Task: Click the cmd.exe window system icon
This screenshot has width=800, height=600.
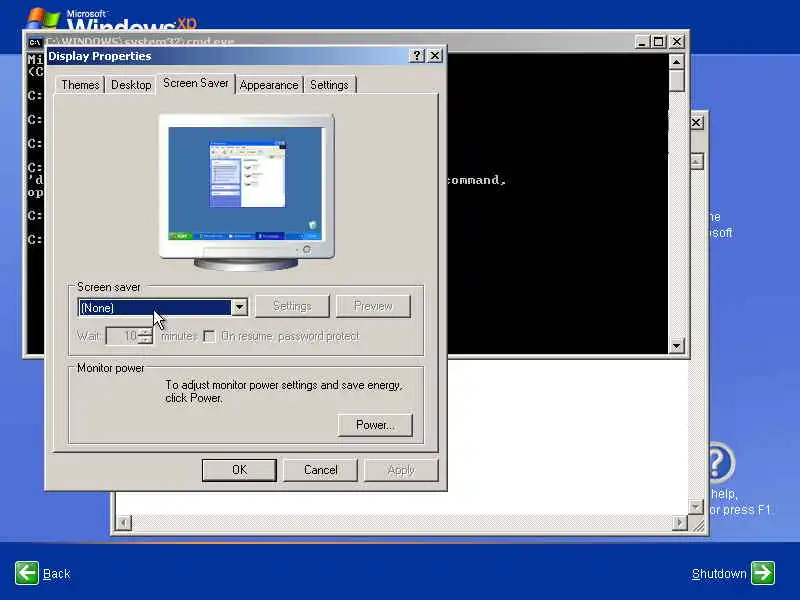Action: 35,42
